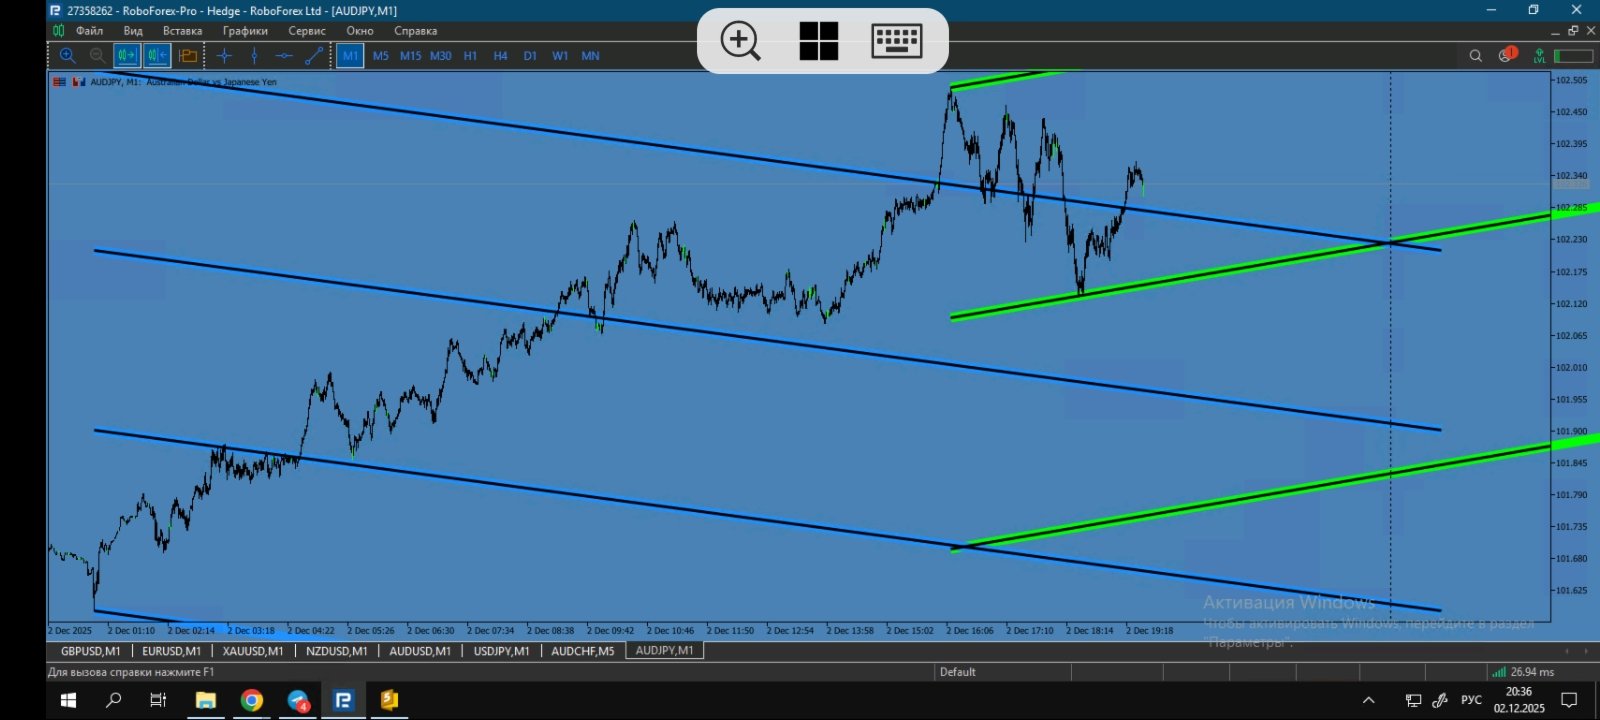Open the AUDCHF,M5 chart tab
This screenshot has width=1600, height=720.
click(x=583, y=651)
